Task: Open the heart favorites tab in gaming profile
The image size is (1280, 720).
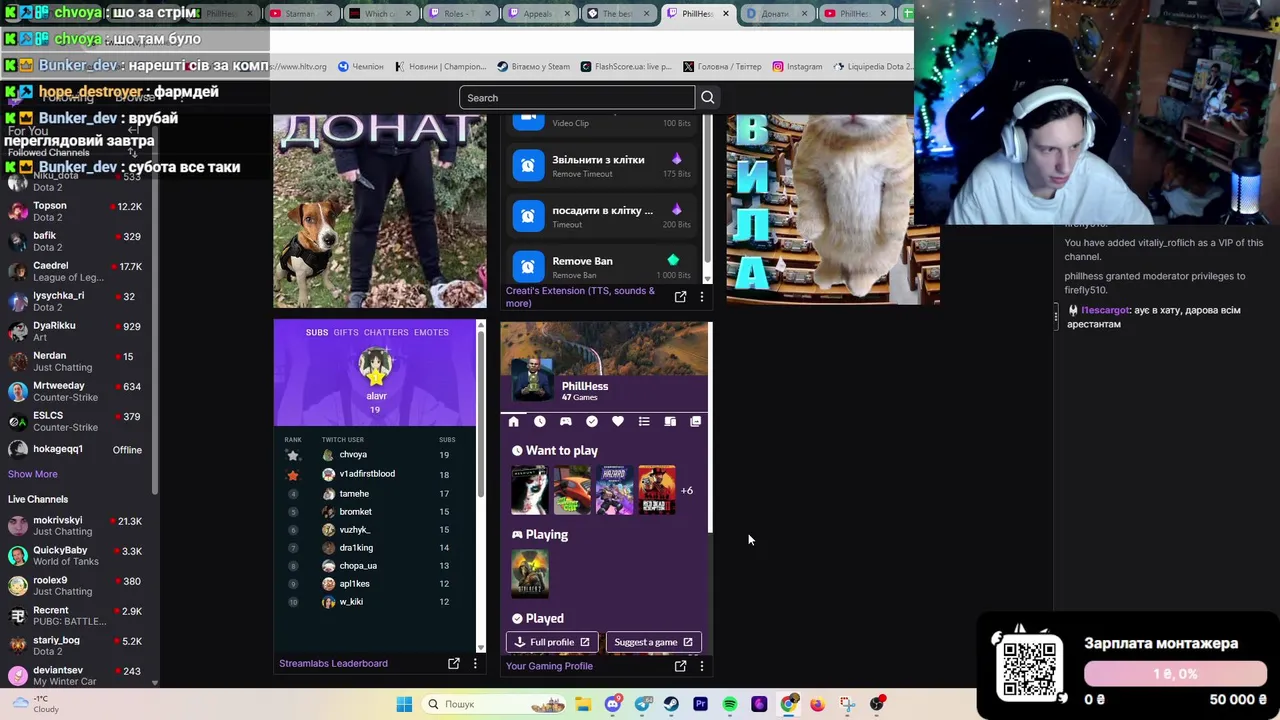Action: coord(618,422)
